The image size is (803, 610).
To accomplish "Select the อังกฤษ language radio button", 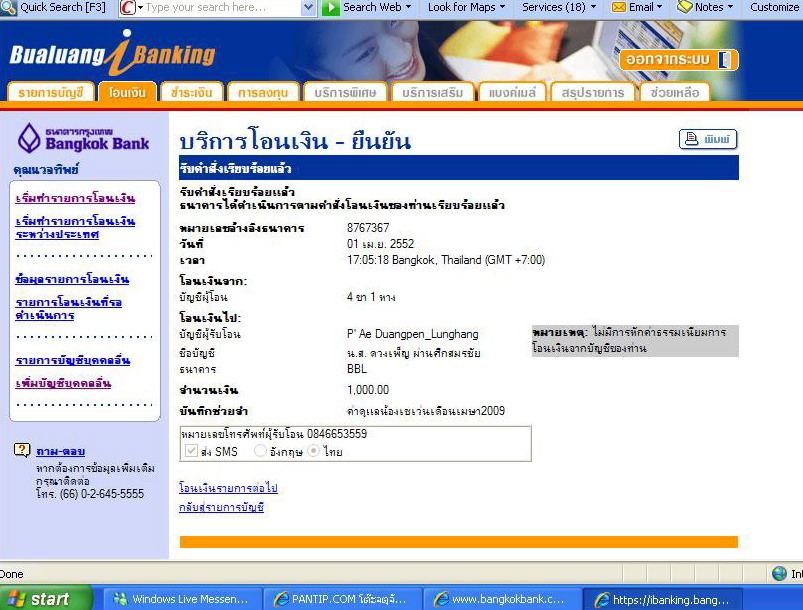I will click(x=260, y=451).
